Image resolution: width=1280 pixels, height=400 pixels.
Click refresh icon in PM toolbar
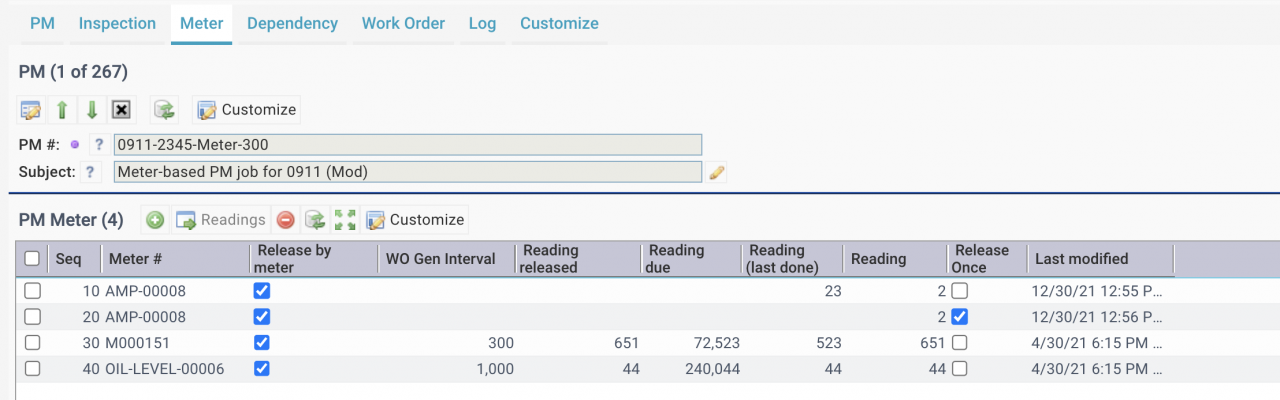tap(165, 109)
